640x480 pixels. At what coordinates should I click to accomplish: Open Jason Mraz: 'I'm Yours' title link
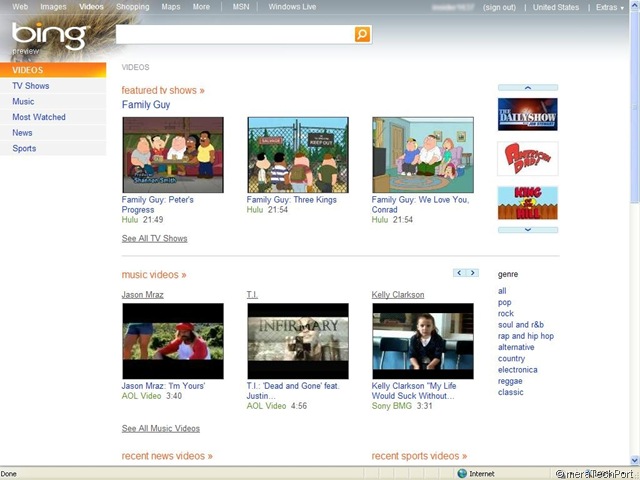coord(163,386)
